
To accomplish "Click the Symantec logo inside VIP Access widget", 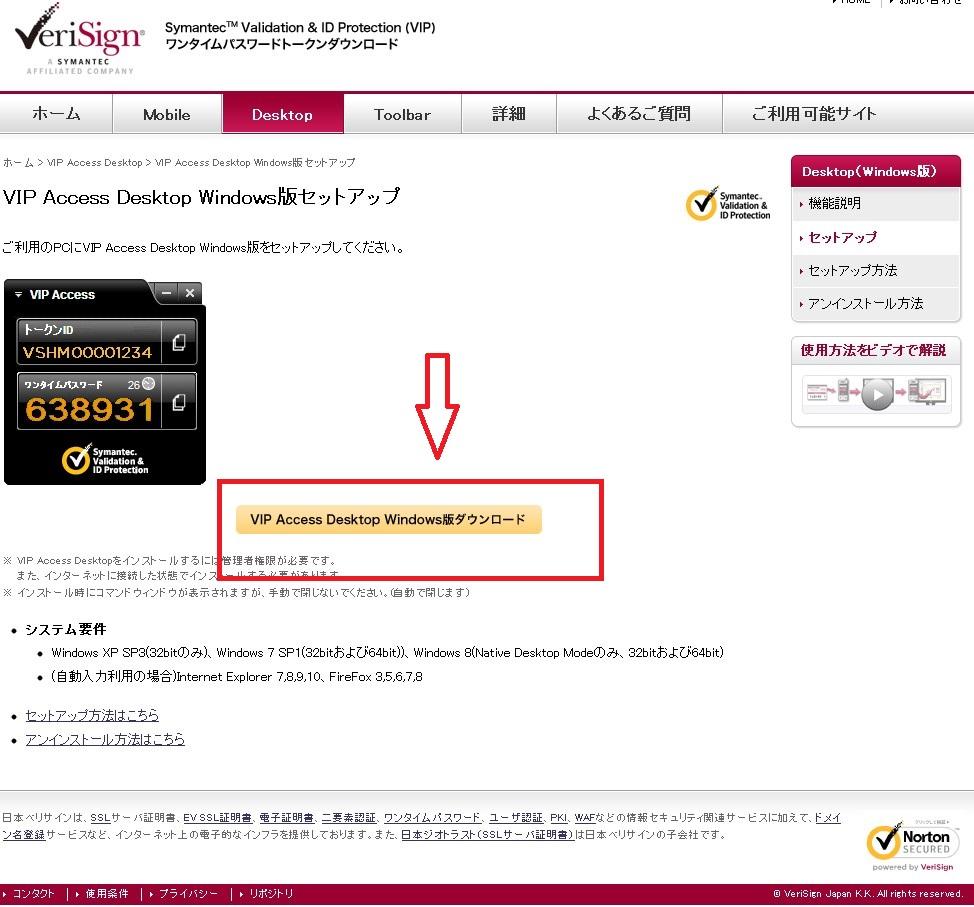I will pos(105,460).
